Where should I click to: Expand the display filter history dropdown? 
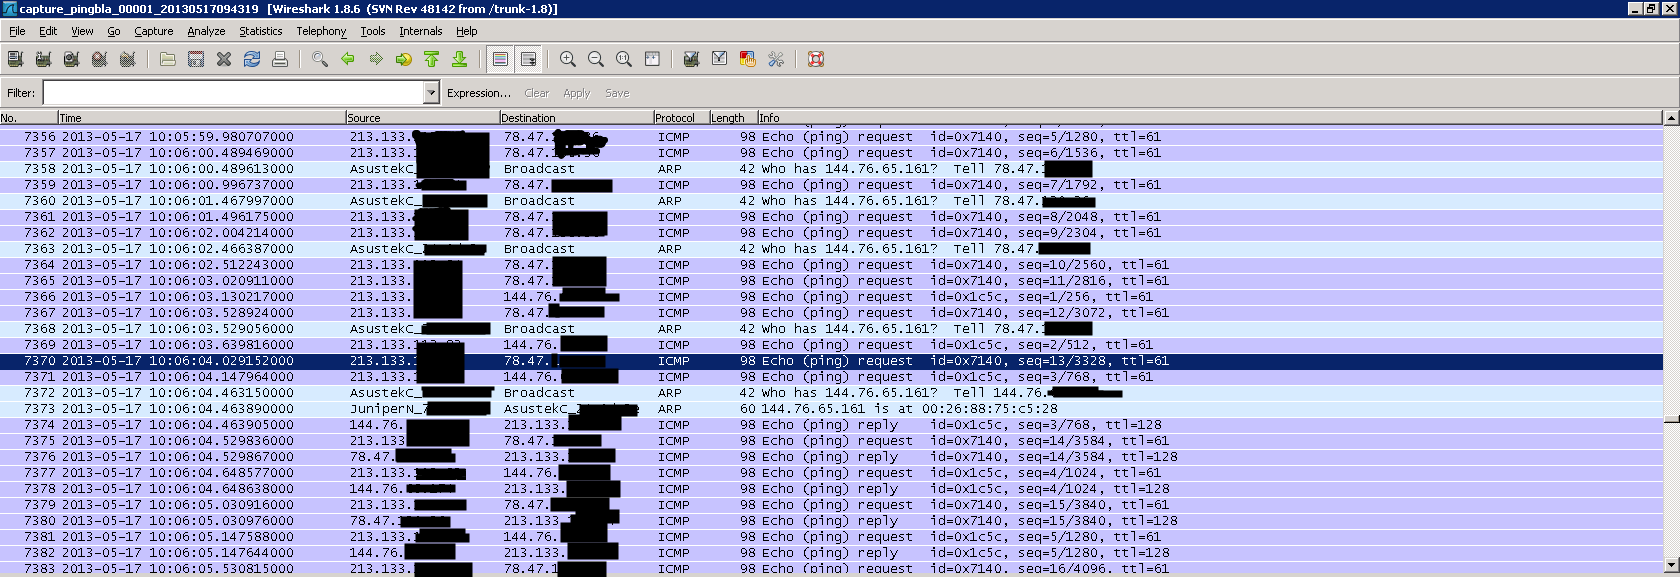click(432, 93)
